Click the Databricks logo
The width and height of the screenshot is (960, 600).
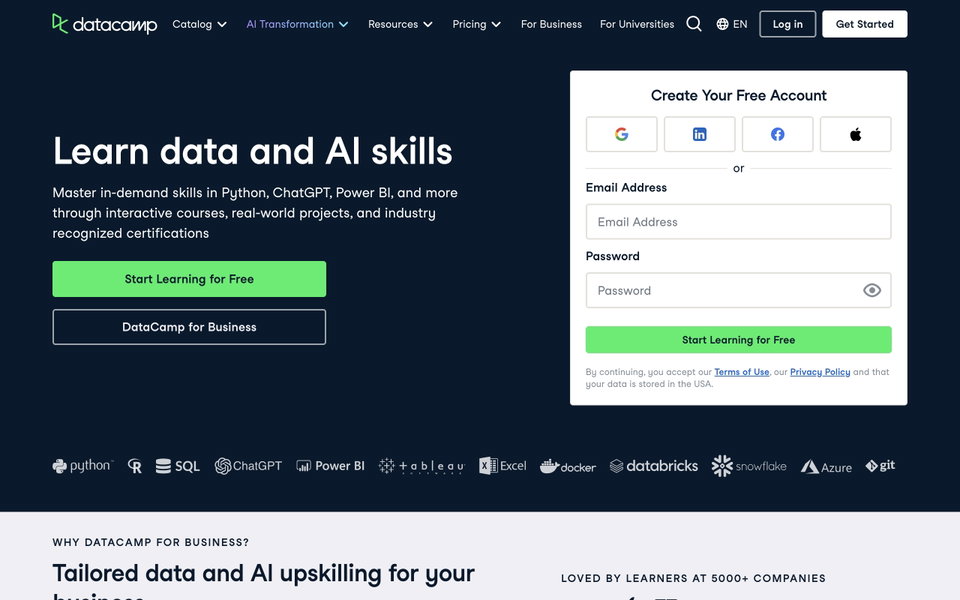coord(654,466)
